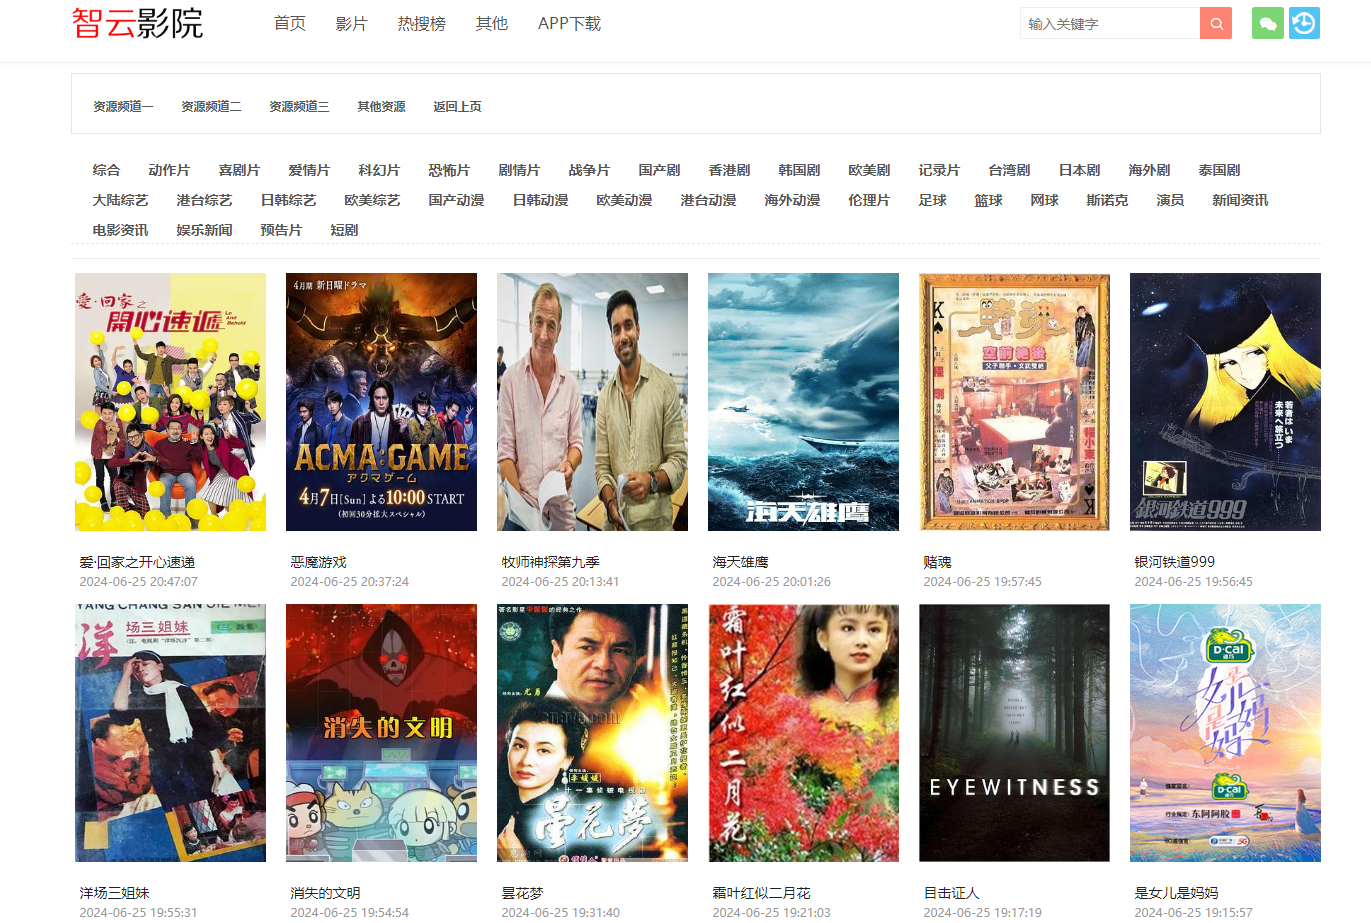Filter by 恐怖片 category
This screenshot has height=923, width=1371.
(449, 170)
